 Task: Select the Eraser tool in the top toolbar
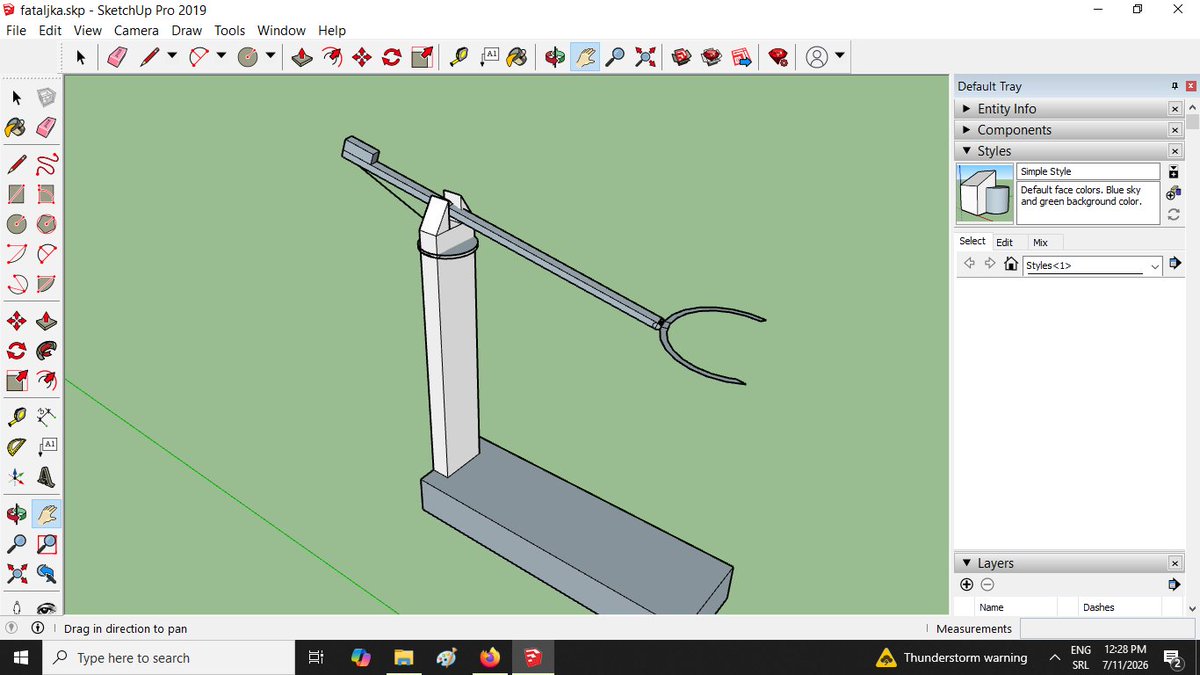(117, 57)
